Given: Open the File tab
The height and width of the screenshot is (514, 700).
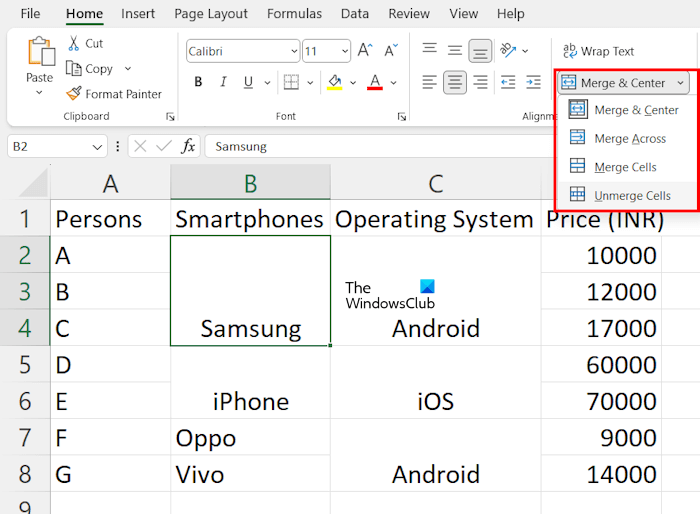Looking at the screenshot, I should [x=30, y=14].
